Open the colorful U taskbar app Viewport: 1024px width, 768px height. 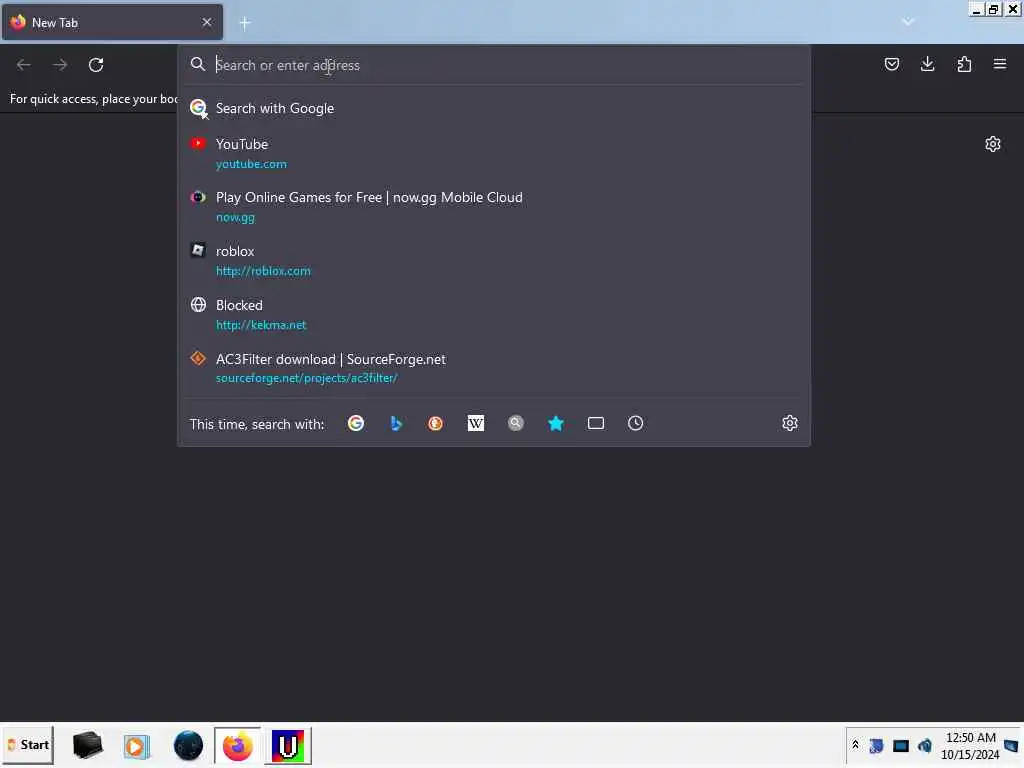click(x=288, y=745)
